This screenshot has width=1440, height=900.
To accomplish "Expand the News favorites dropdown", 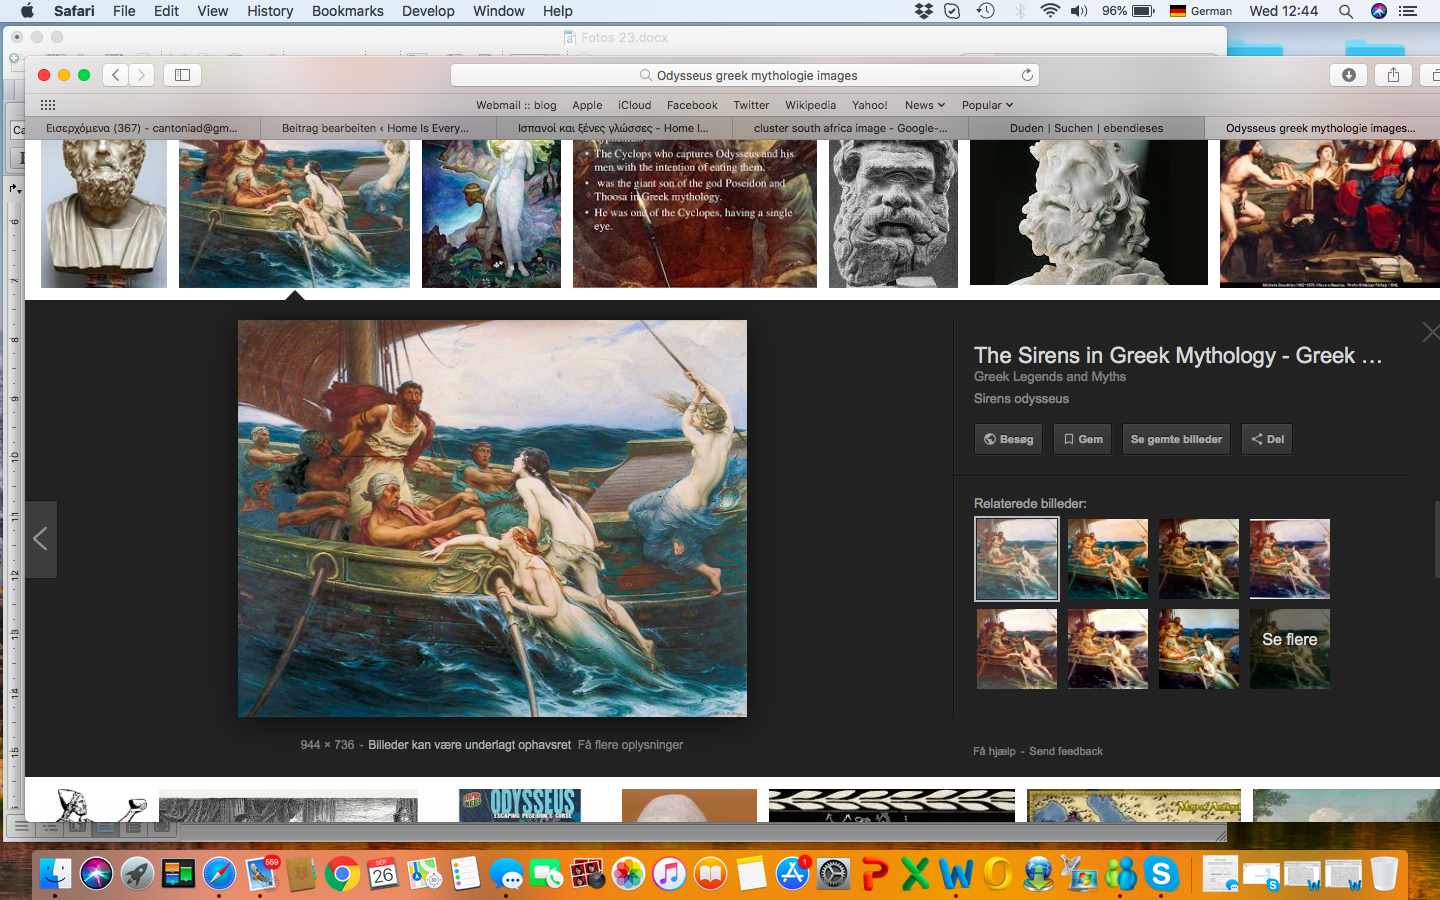I will 924,105.
